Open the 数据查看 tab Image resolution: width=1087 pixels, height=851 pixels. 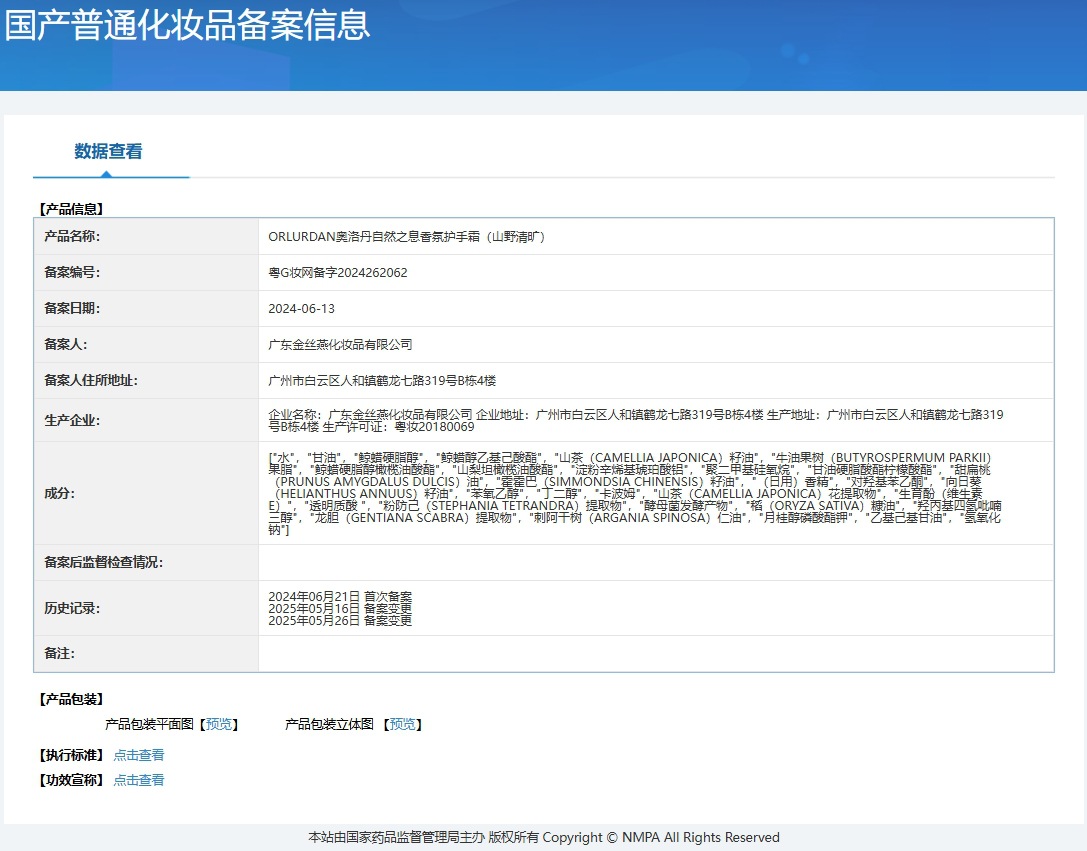click(108, 152)
